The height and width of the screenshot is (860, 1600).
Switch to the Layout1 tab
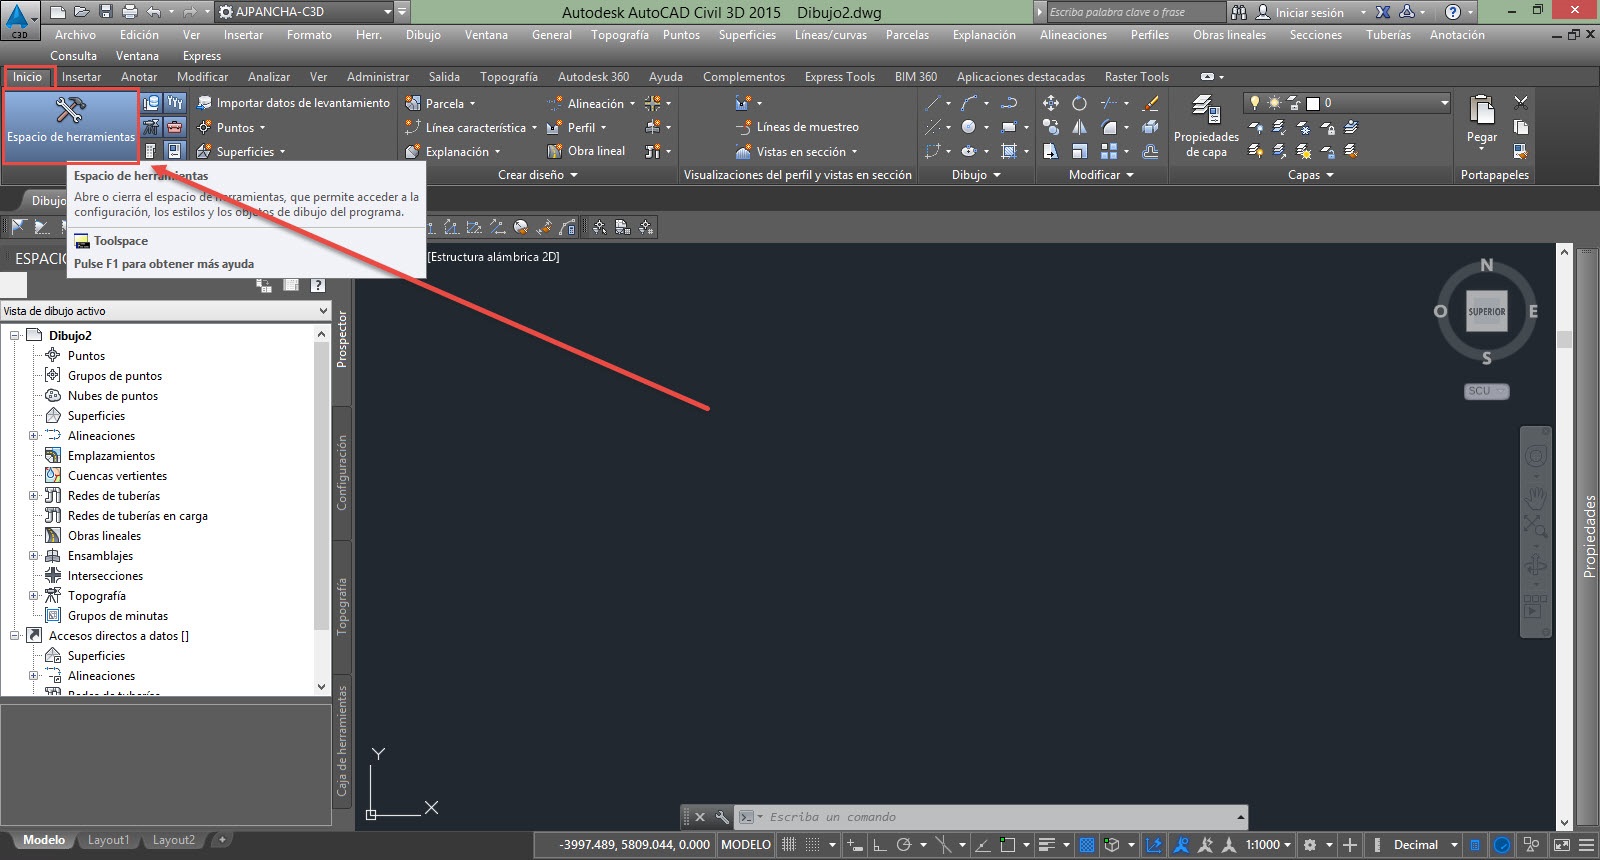(x=108, y=840)
